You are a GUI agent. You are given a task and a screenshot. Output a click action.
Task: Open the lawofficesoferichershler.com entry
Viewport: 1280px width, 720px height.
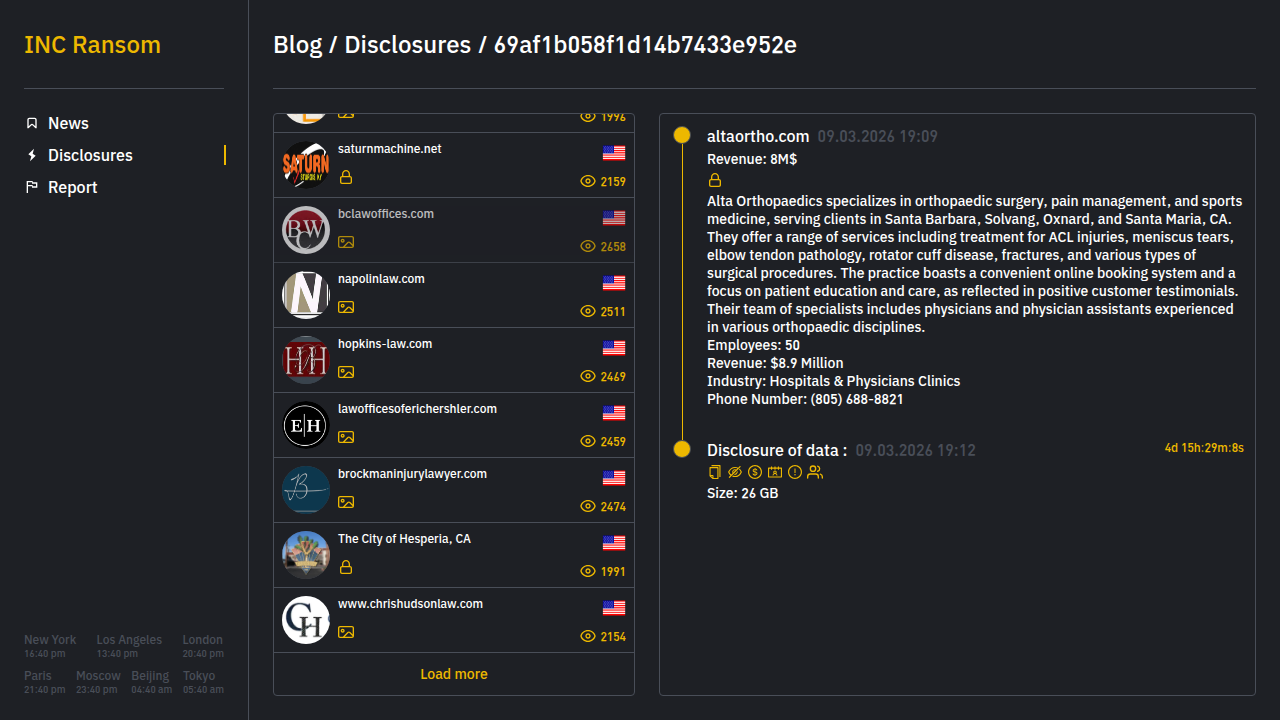(417, 409)
